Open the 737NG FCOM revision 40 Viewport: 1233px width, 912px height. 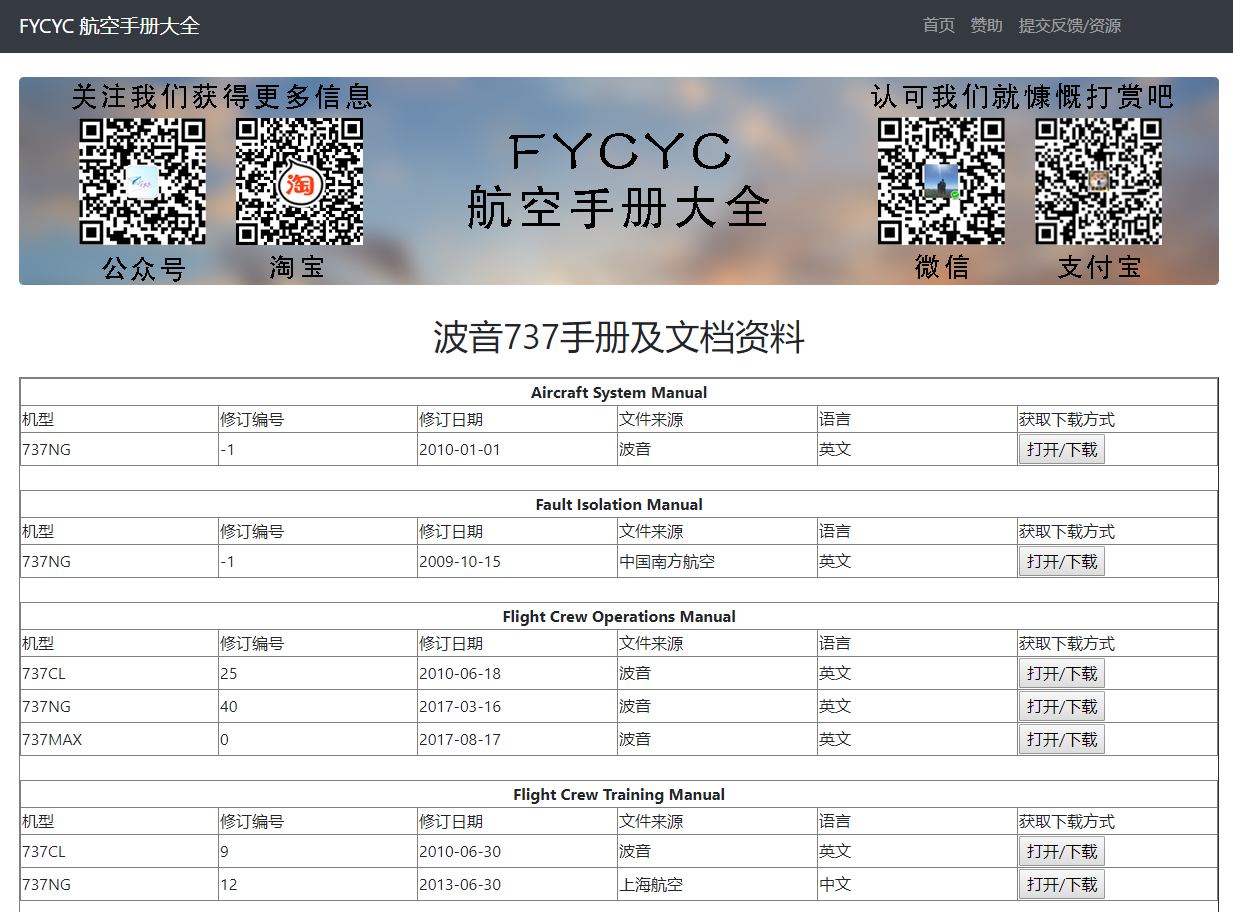pyautogui.click(x=1061, y=706)
